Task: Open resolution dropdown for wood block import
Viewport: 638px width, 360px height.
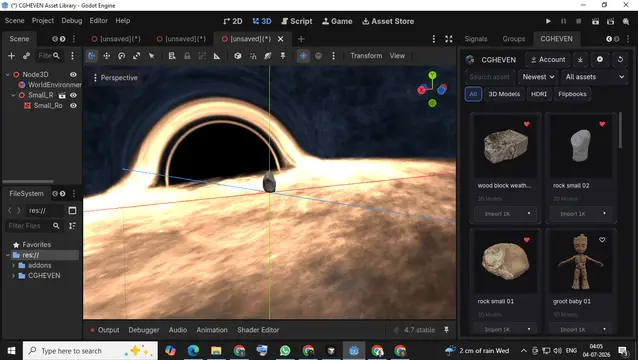Action: coord(529,214)
